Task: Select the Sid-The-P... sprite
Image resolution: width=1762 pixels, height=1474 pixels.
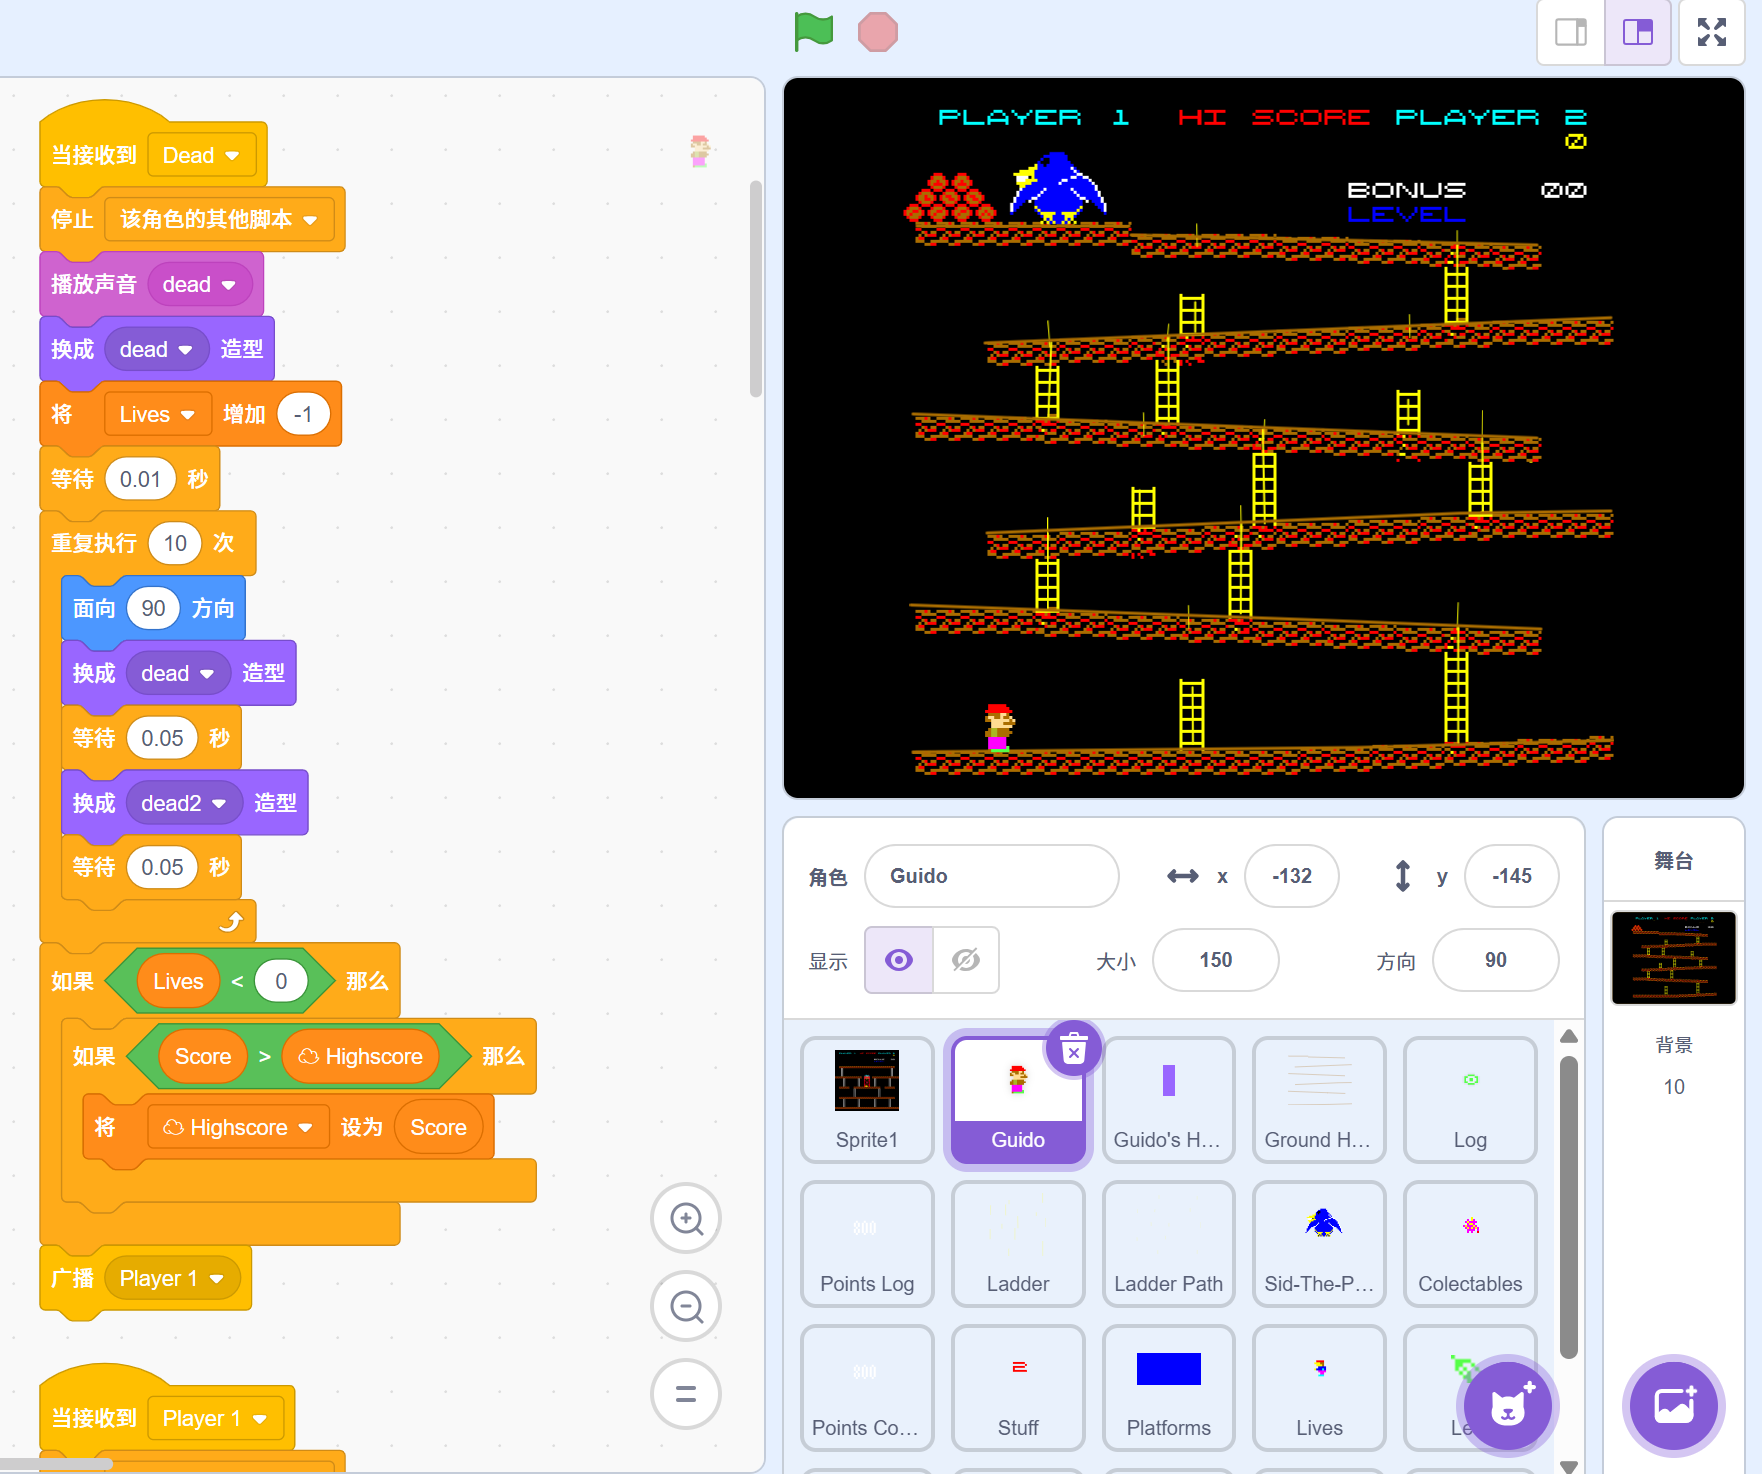Action: 1319,1244
